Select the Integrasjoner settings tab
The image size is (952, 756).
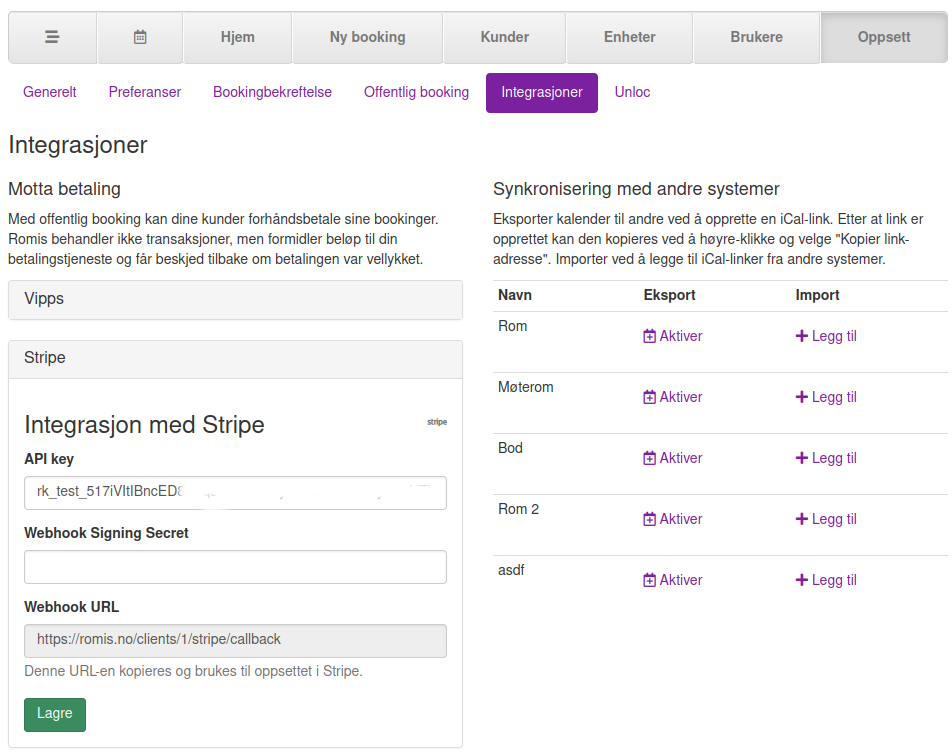click(x=542, y=92)
